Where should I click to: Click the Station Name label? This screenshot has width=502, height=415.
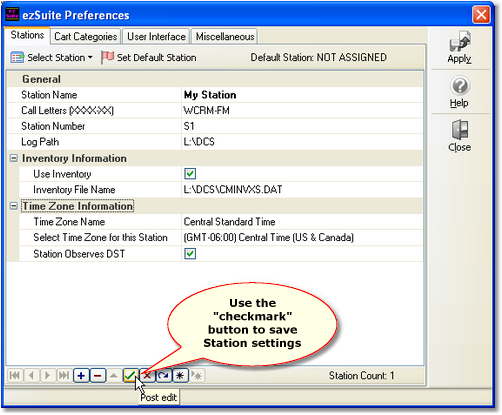point(49,95)
